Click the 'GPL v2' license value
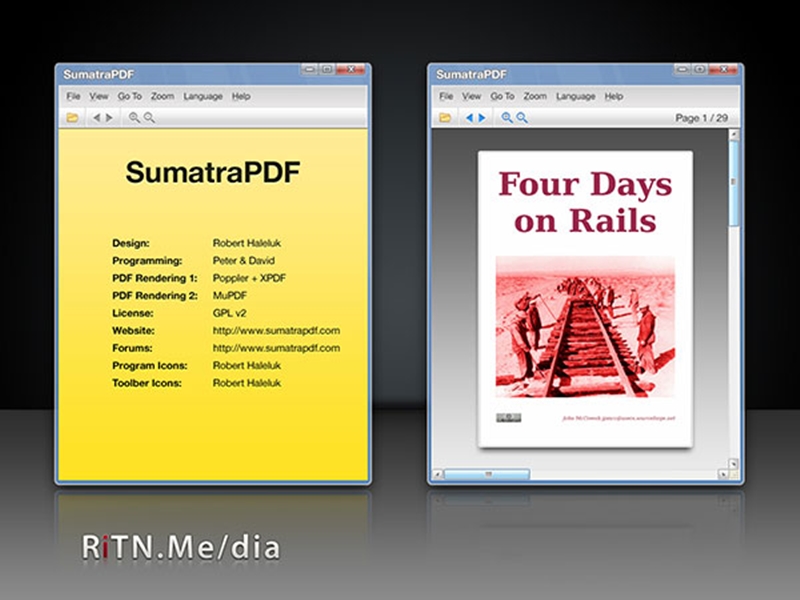 [230, 313]
